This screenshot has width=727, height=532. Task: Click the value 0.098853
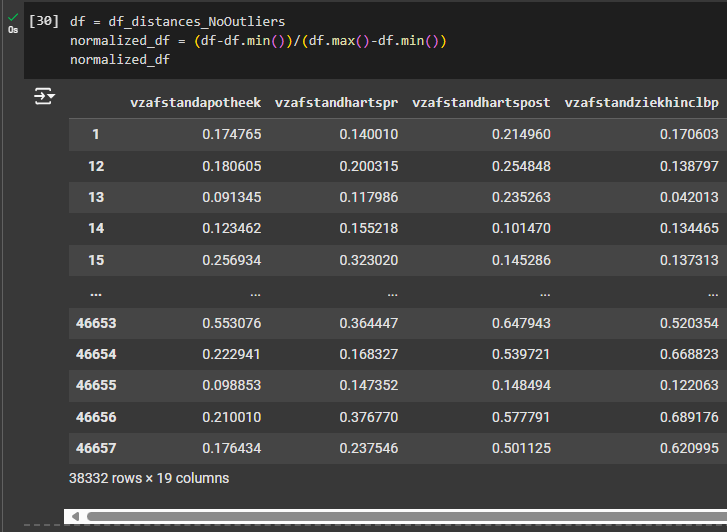[x=232, y=385]
